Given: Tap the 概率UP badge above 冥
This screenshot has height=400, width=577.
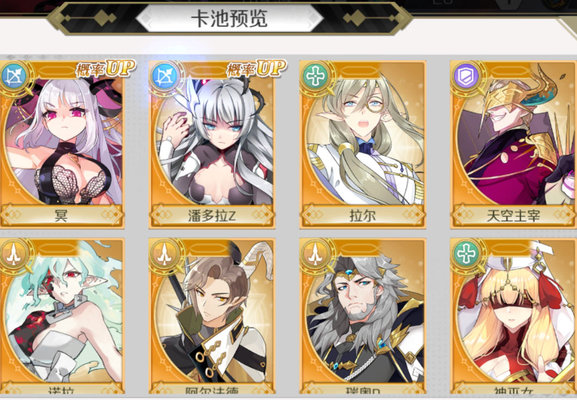Looking at the screenshot, I should 105,68.
